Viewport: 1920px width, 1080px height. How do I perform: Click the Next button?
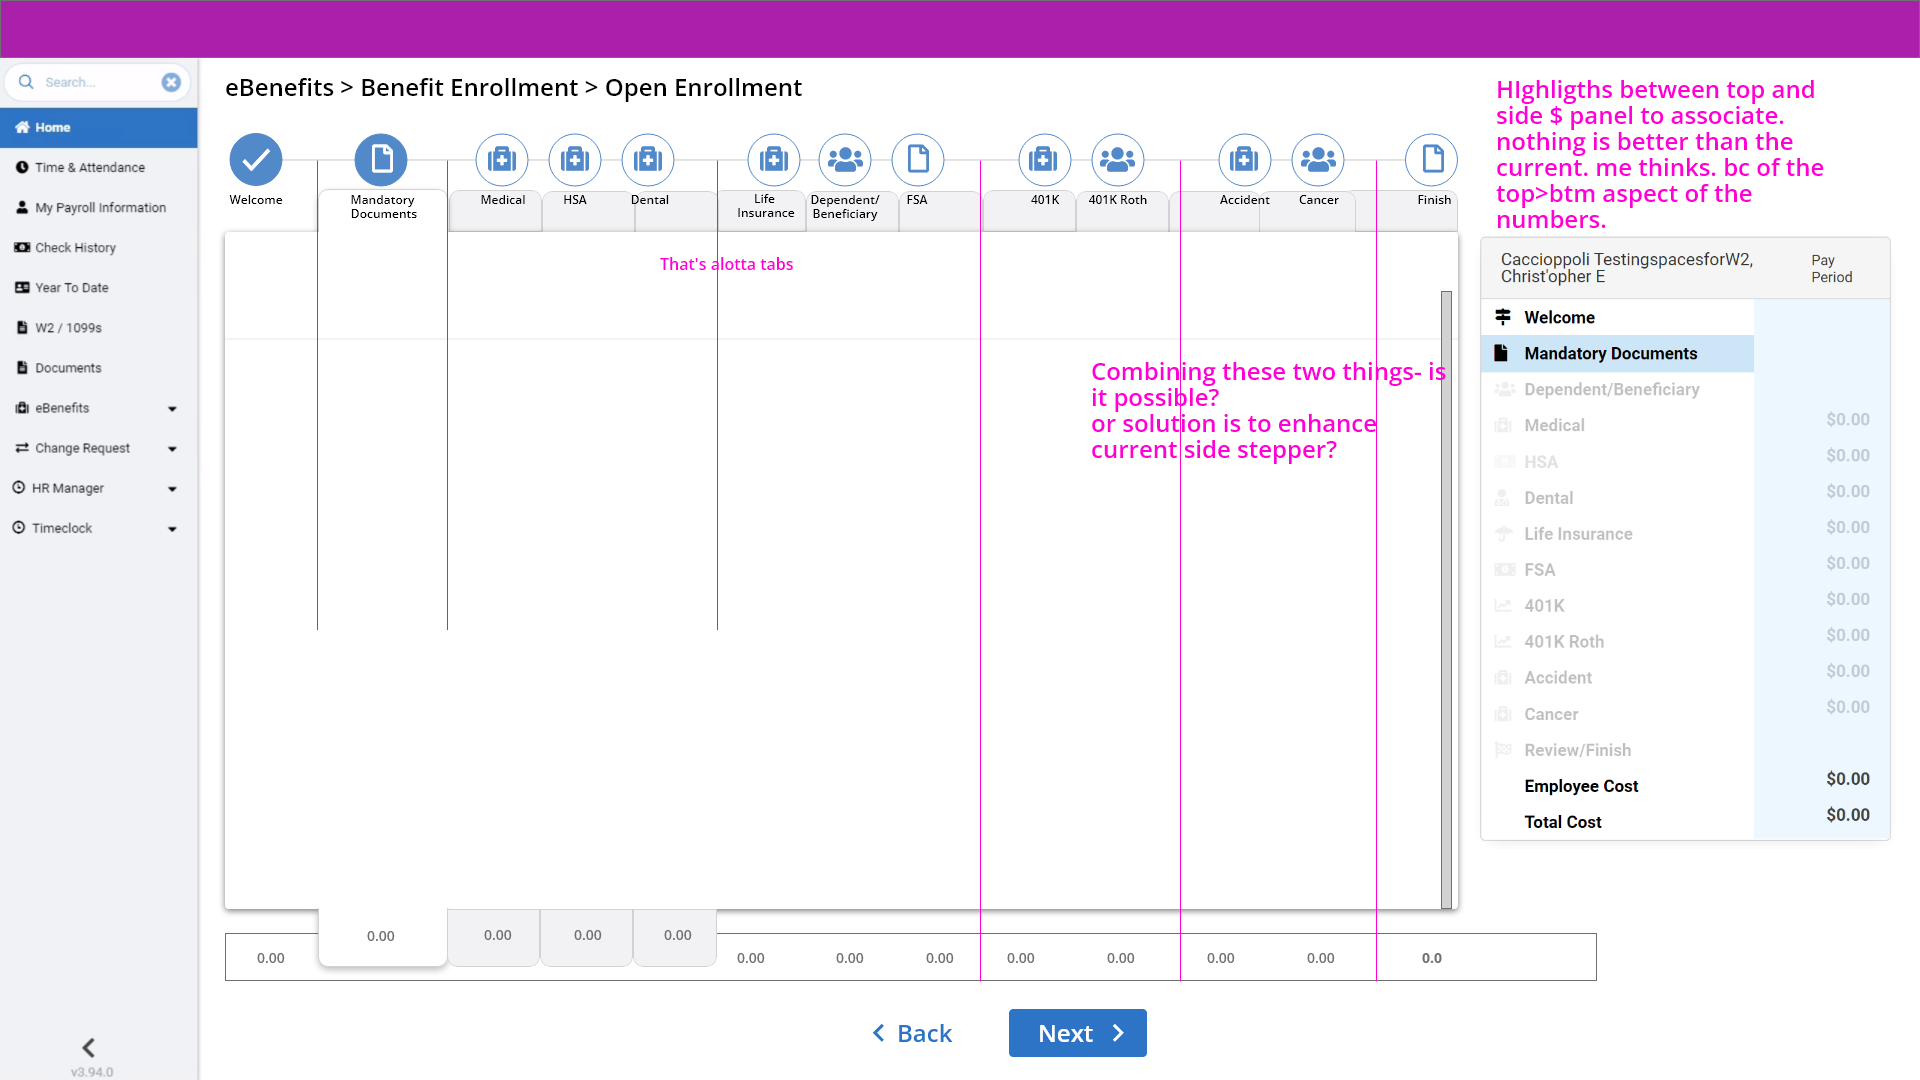point(1077,1033)
